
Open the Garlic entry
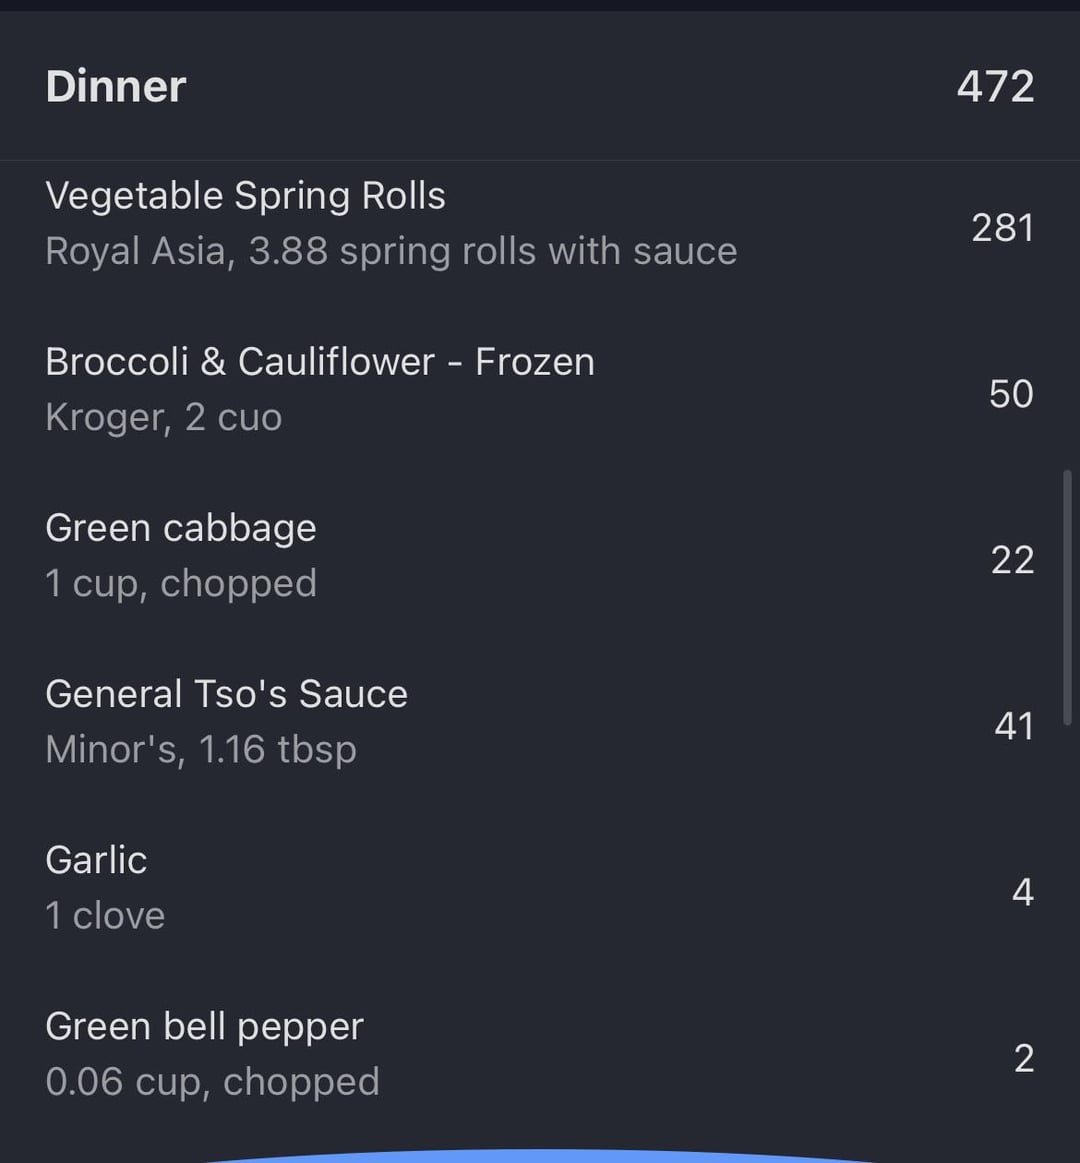coord(96,860)
